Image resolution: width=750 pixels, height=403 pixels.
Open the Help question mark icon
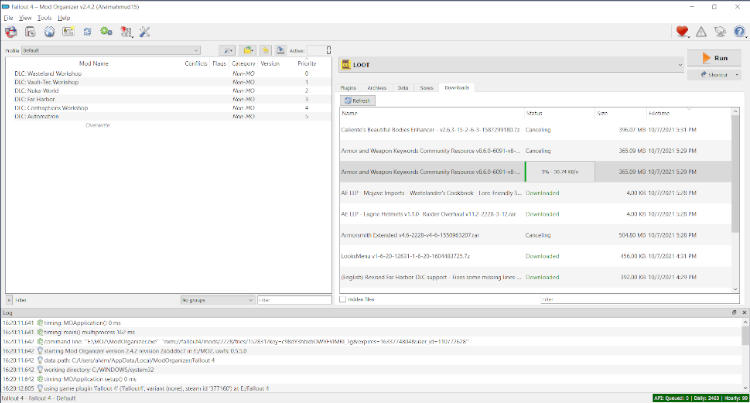point(739,32)
